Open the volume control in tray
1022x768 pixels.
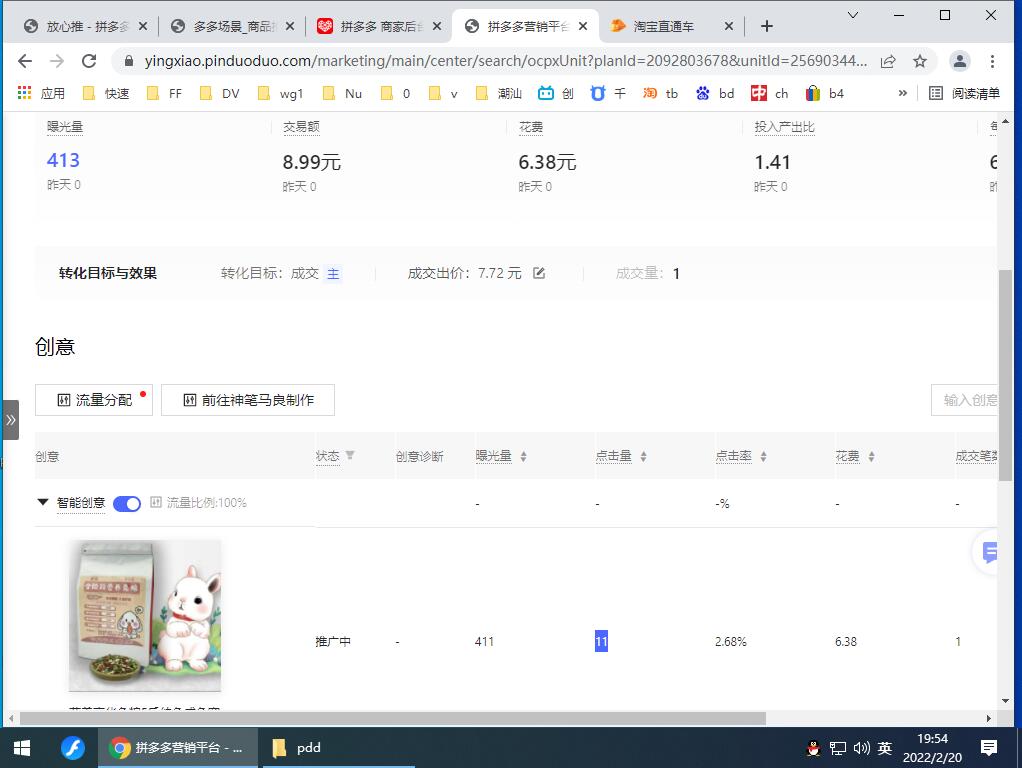point(861,748)
